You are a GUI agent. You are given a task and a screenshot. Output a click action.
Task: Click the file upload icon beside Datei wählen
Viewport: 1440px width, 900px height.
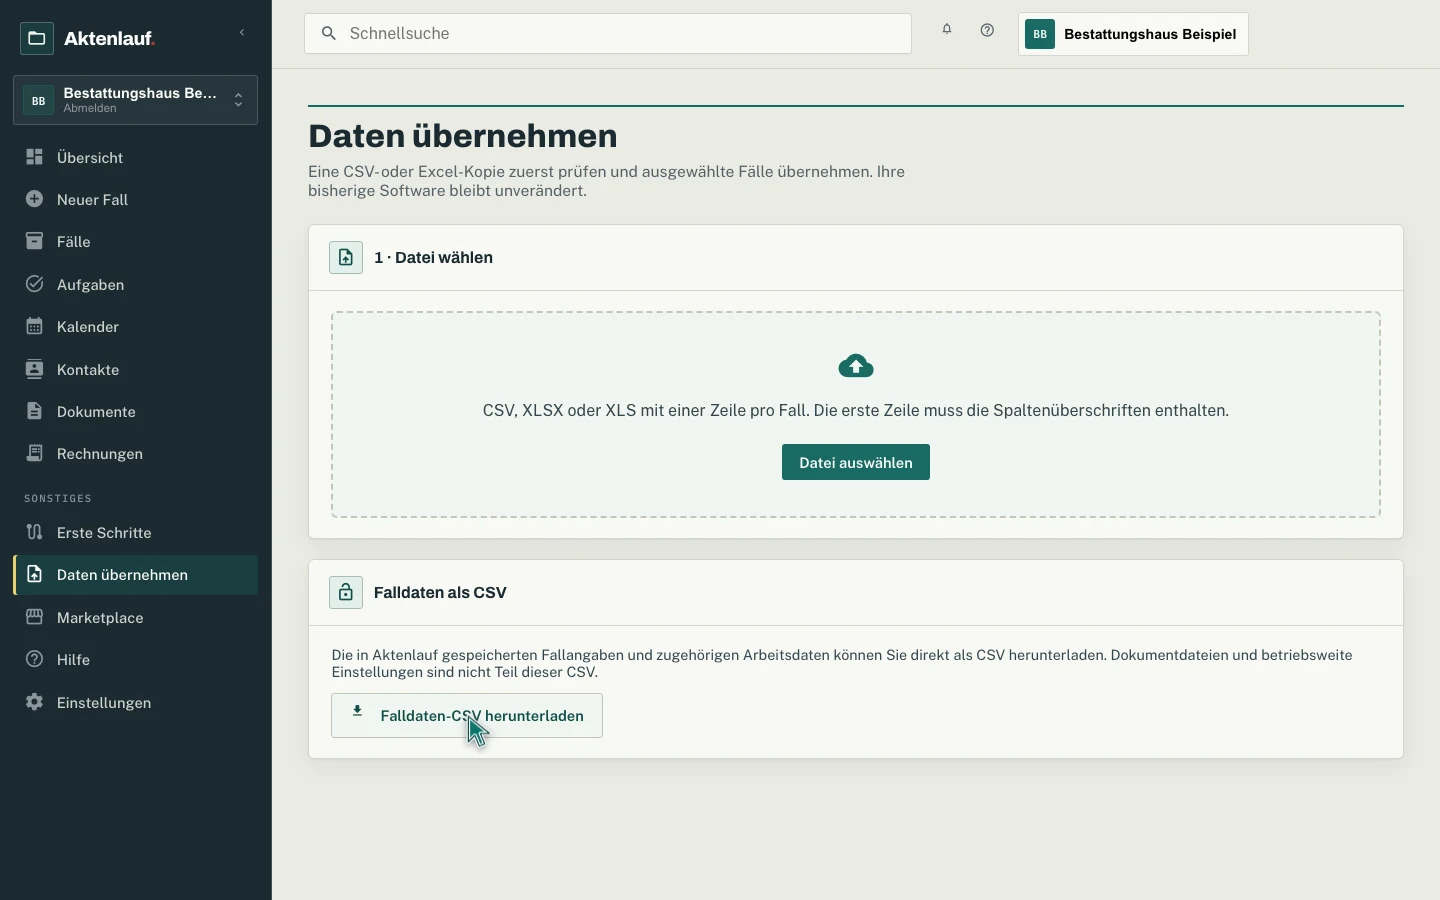[346, 257]
